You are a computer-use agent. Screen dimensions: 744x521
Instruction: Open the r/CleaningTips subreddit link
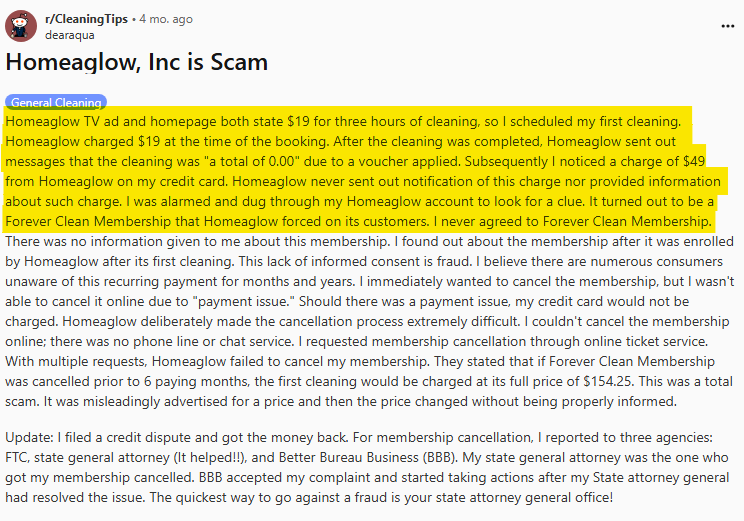coord(87,19)
